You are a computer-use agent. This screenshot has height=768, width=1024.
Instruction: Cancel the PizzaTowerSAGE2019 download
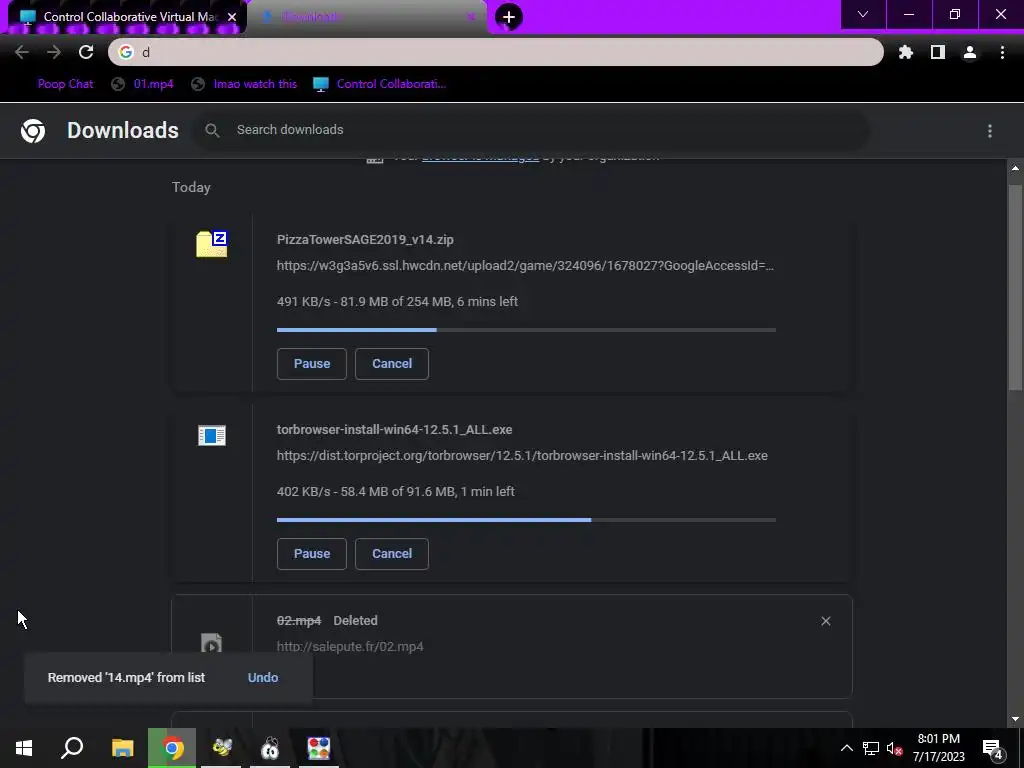pos(392,364)
